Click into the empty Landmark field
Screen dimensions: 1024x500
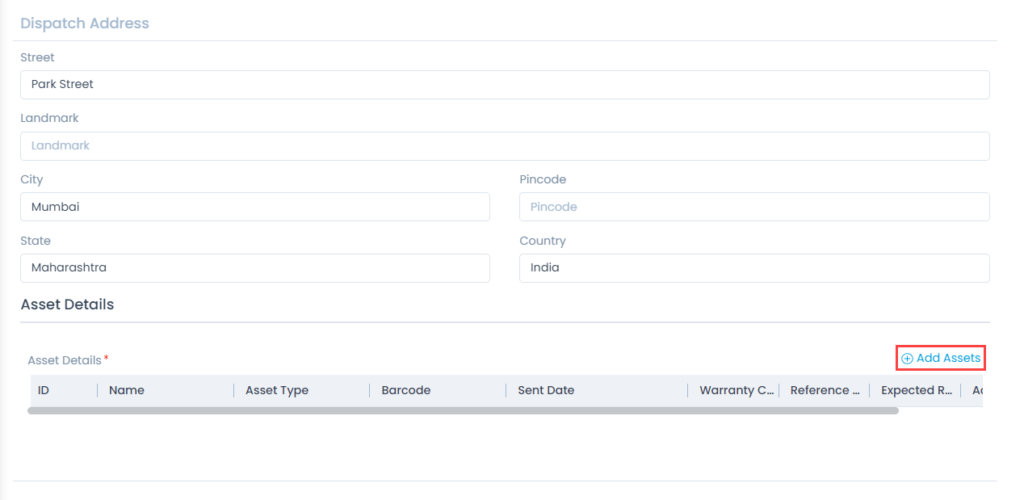pyautogui.click(x=504, y=146)
